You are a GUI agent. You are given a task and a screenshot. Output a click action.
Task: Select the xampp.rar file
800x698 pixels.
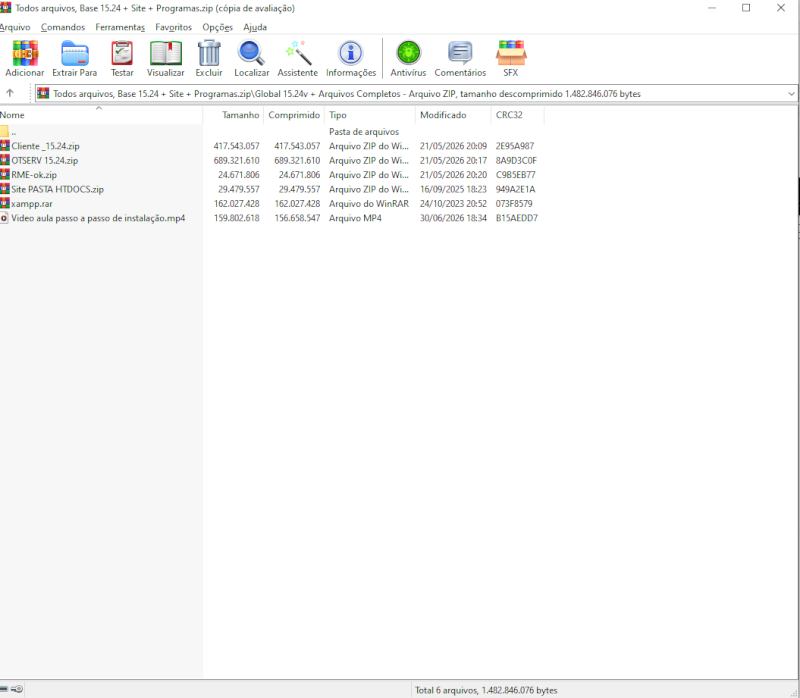(x=32, y=204)
